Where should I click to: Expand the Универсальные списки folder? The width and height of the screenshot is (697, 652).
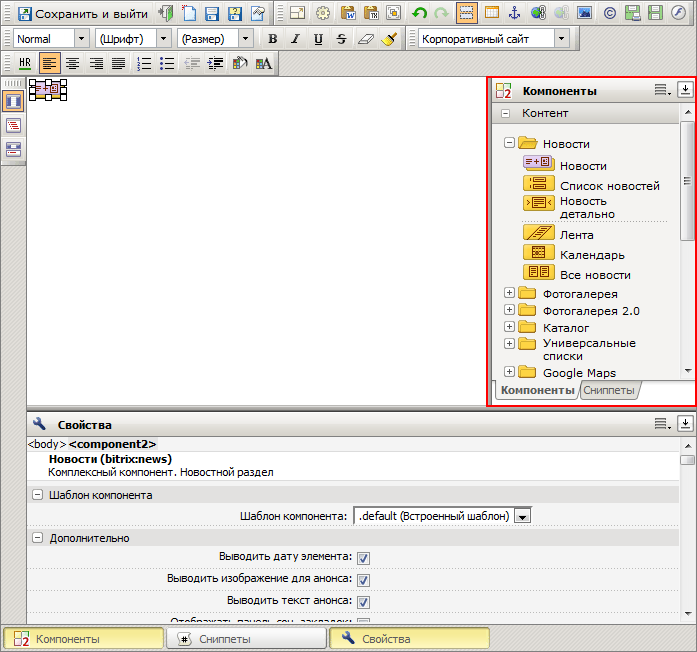point(509,344)
